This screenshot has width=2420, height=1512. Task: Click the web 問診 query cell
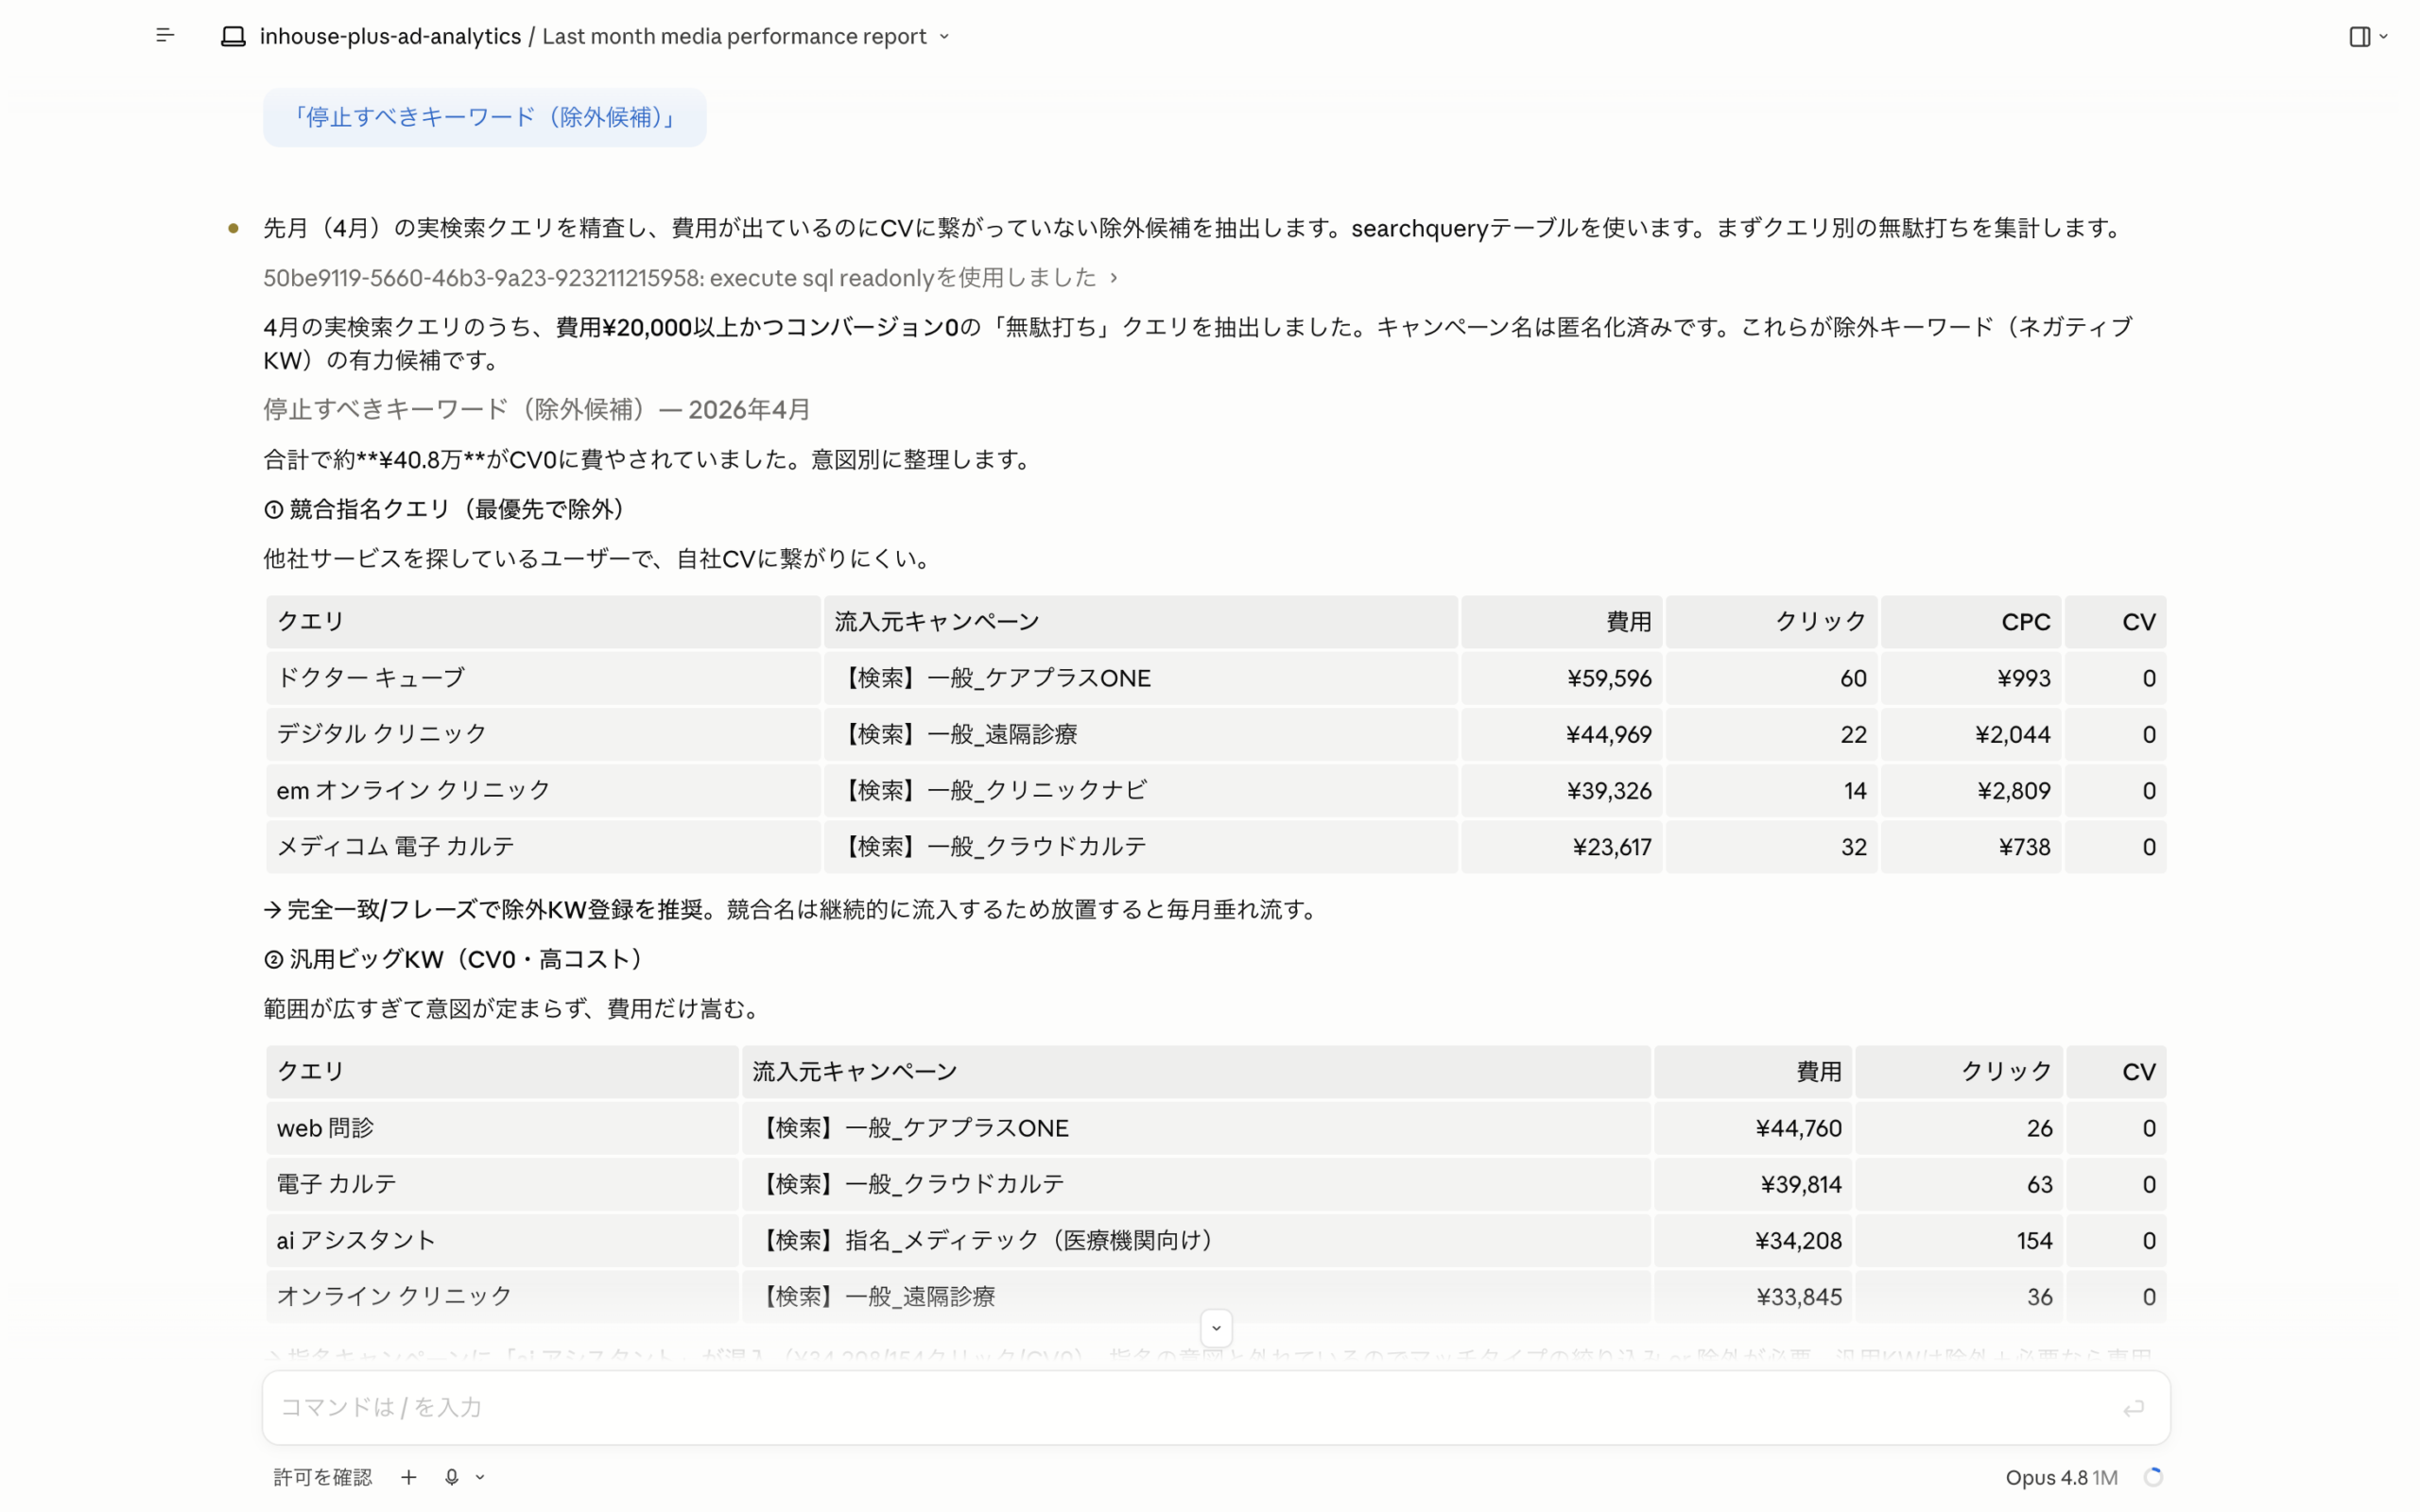pyautogui.click(x=502, y=1128)
